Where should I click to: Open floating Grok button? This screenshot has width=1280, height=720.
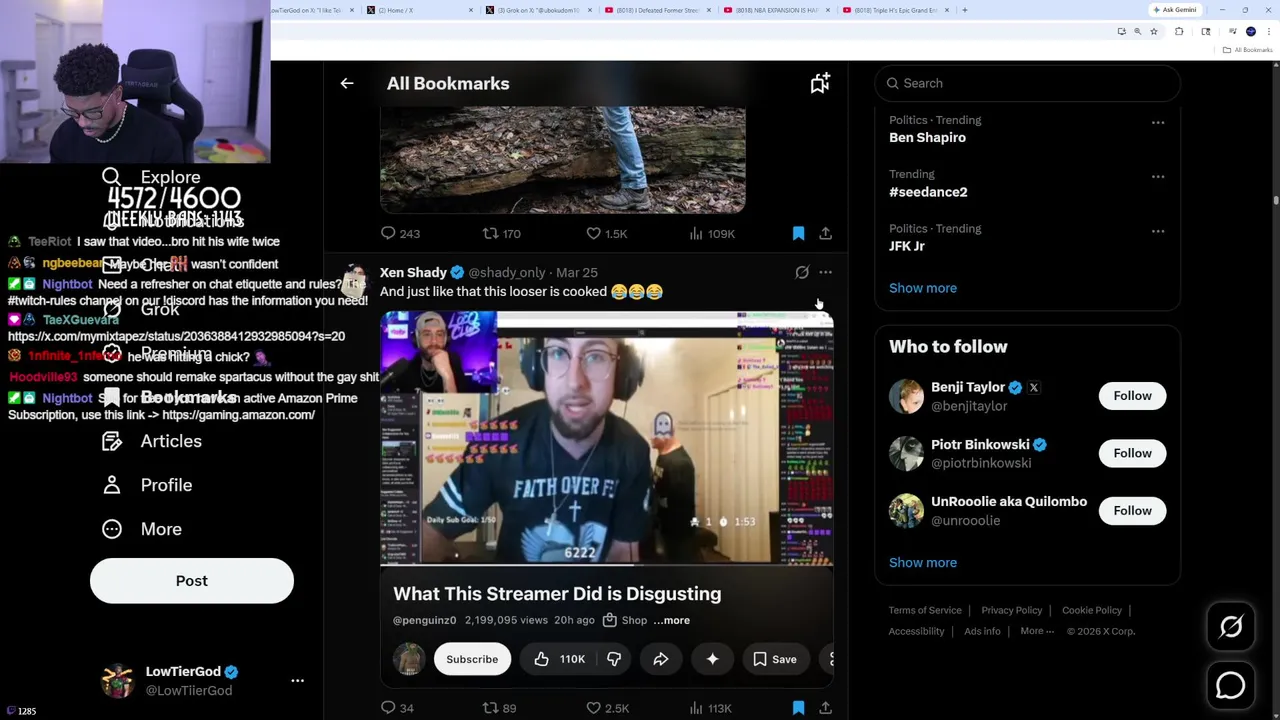(x=1231, y=627)
